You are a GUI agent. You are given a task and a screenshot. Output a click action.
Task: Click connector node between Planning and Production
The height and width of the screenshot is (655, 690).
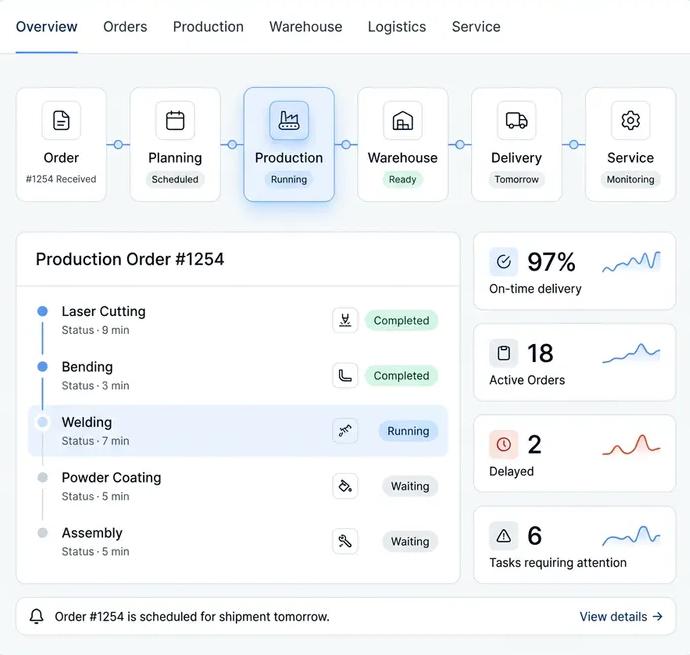[232, 144]
